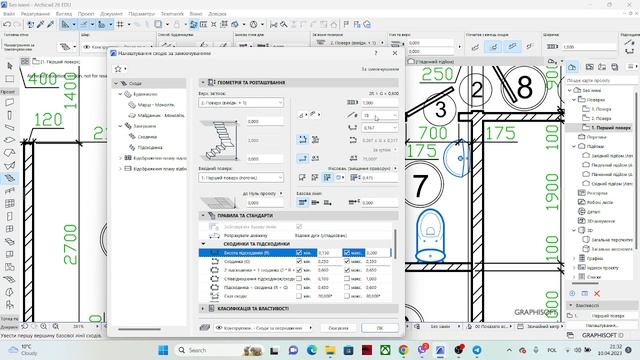The height and width of the screenshot is (360, 640).
Task: Click the stair width input field
Action: point(380,103)
